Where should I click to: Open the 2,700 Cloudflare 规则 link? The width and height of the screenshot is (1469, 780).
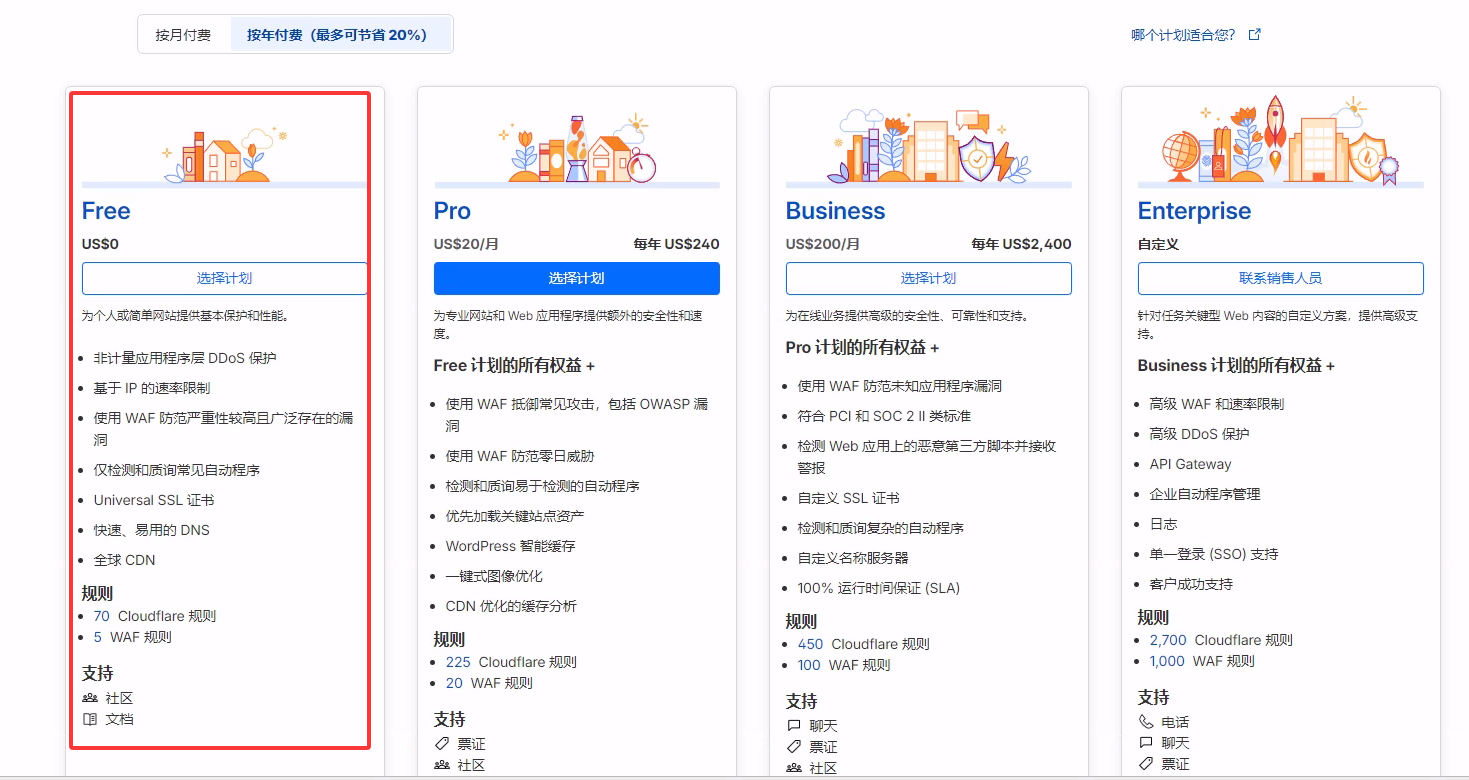tap(1167, 640)
